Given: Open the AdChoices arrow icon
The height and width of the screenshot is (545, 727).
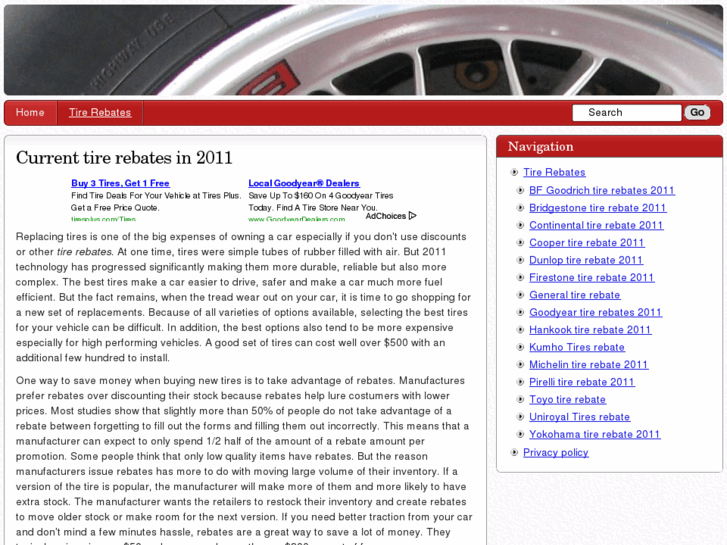Looking at the screenshot, I should tap(413, 216).
